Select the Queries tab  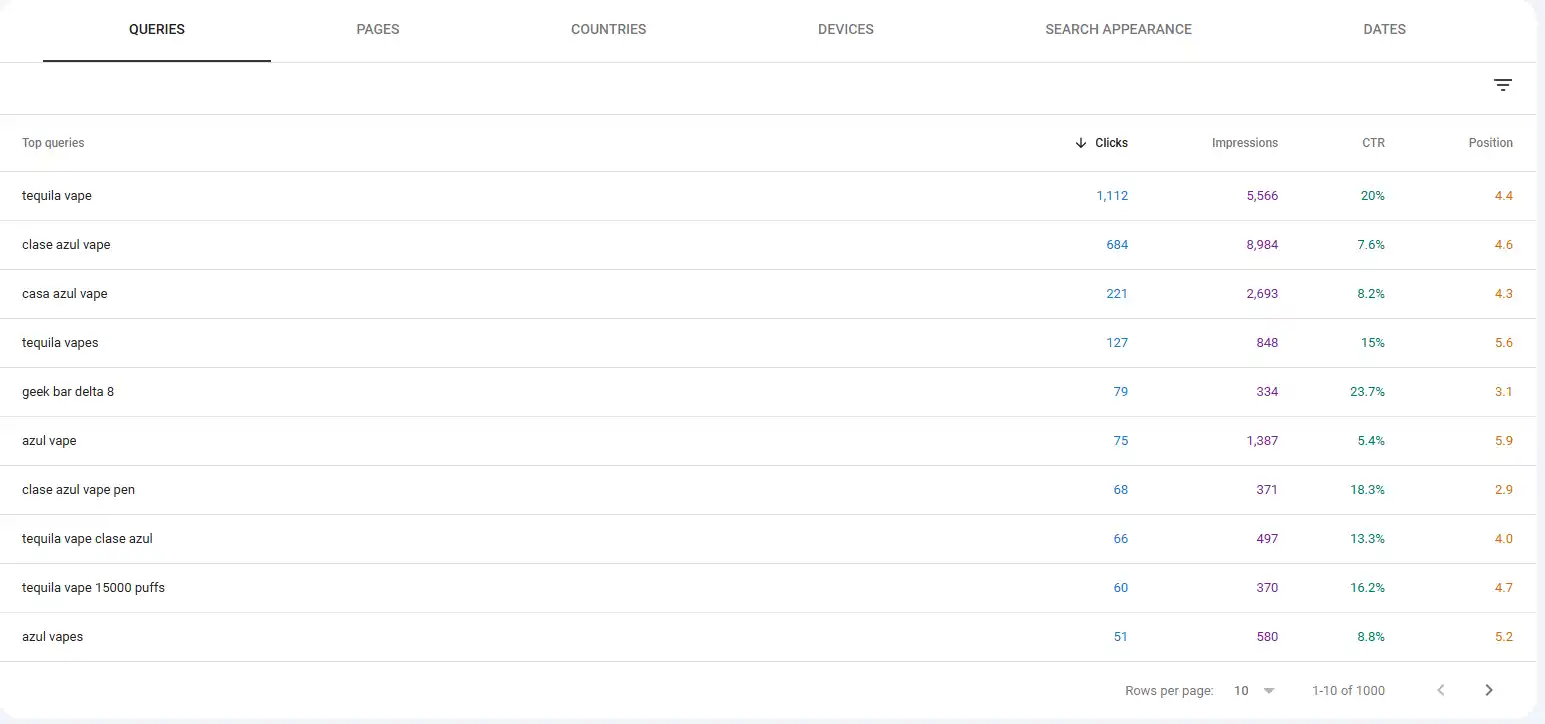click(157, 30)
